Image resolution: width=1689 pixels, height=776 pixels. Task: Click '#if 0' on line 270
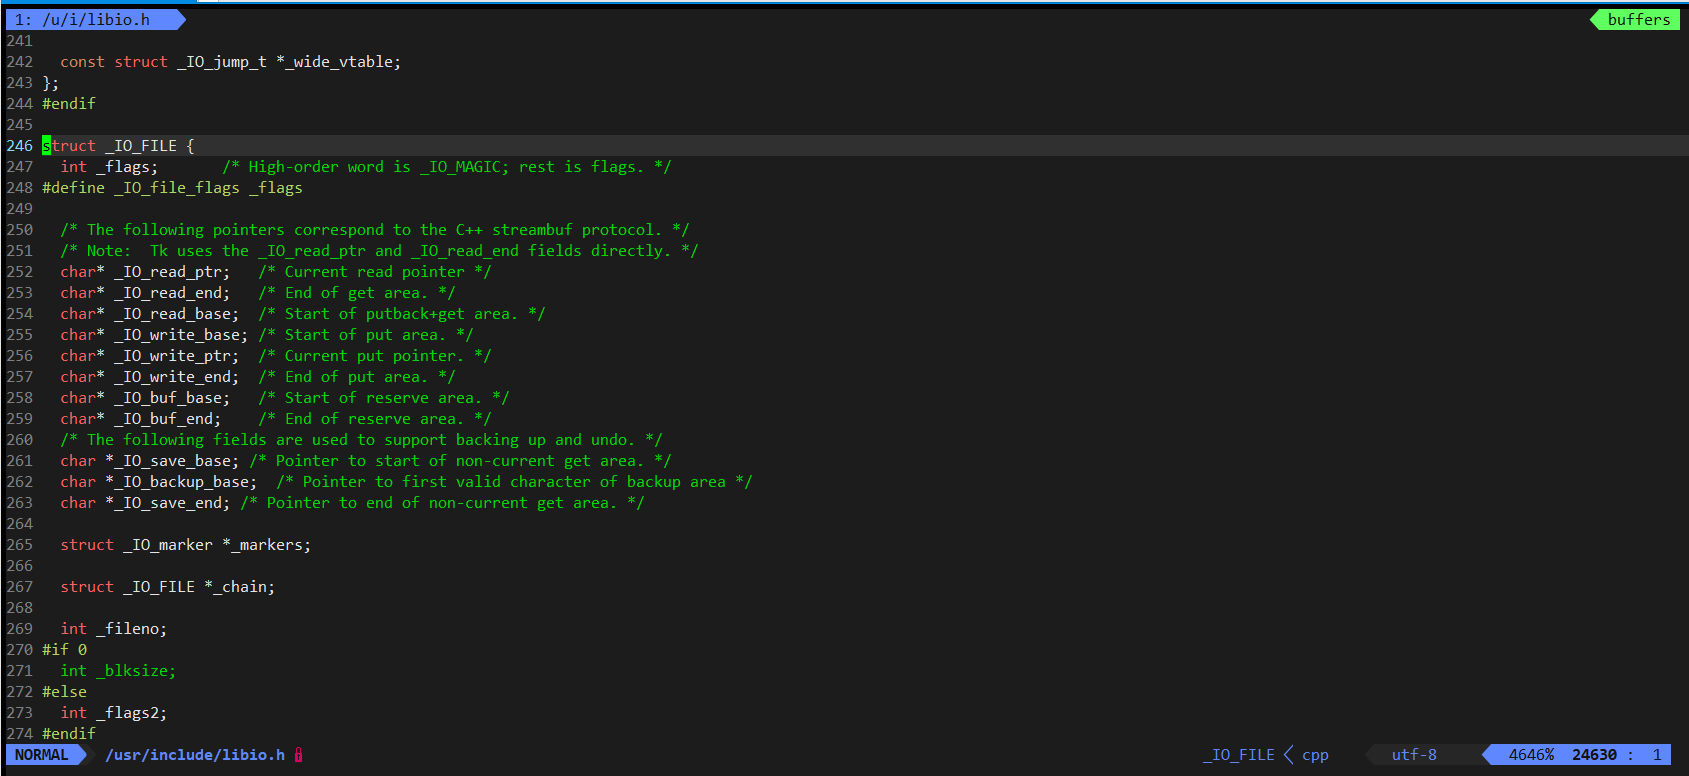point(65,650)
